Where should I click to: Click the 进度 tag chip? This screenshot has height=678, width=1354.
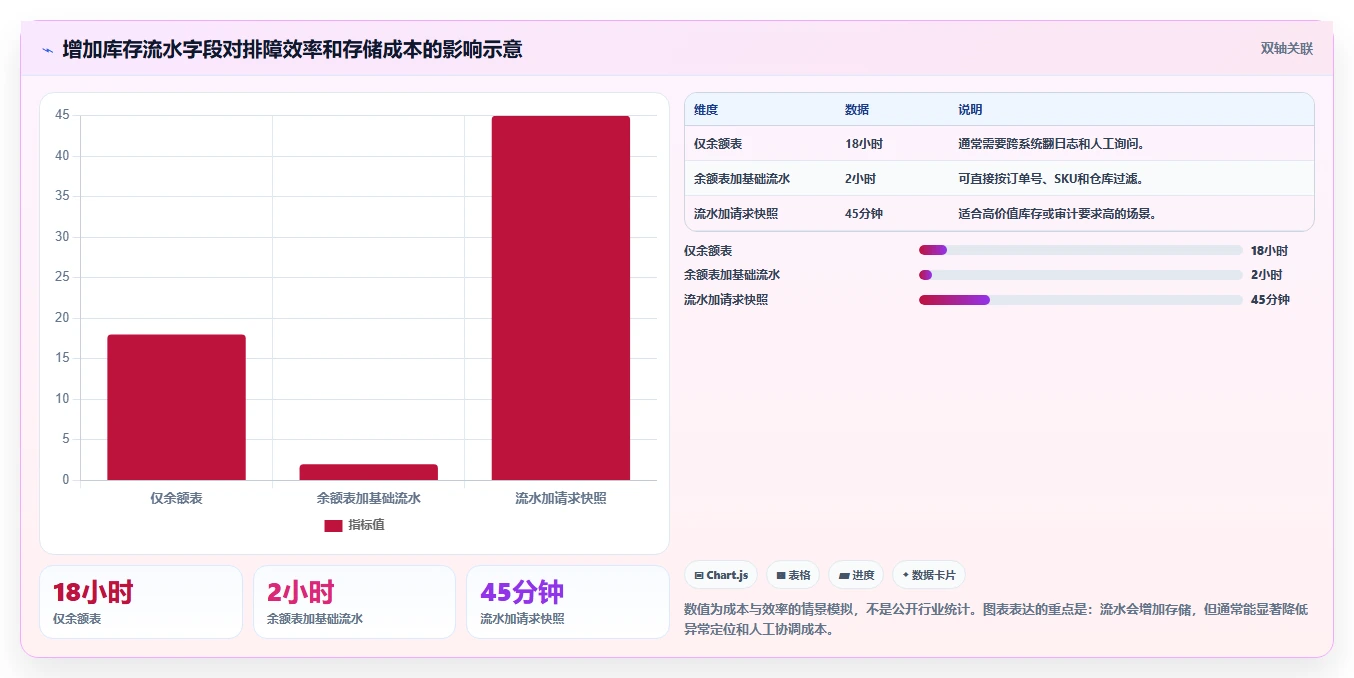pos(856,575)
